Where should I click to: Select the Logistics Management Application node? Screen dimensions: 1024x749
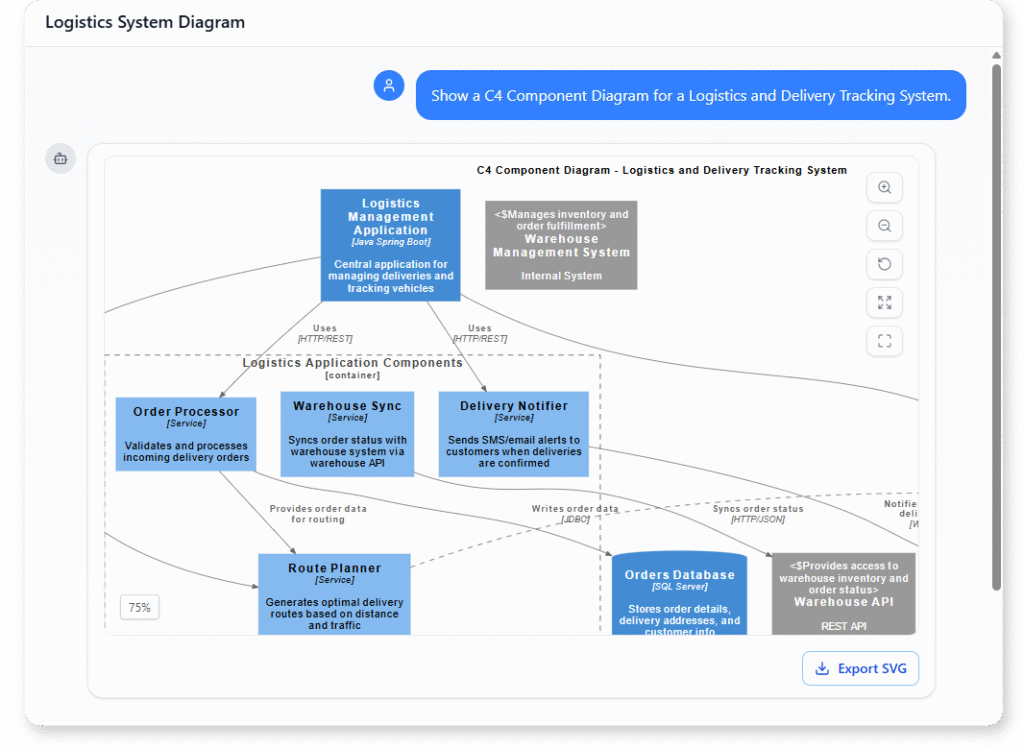pos(390,244)
